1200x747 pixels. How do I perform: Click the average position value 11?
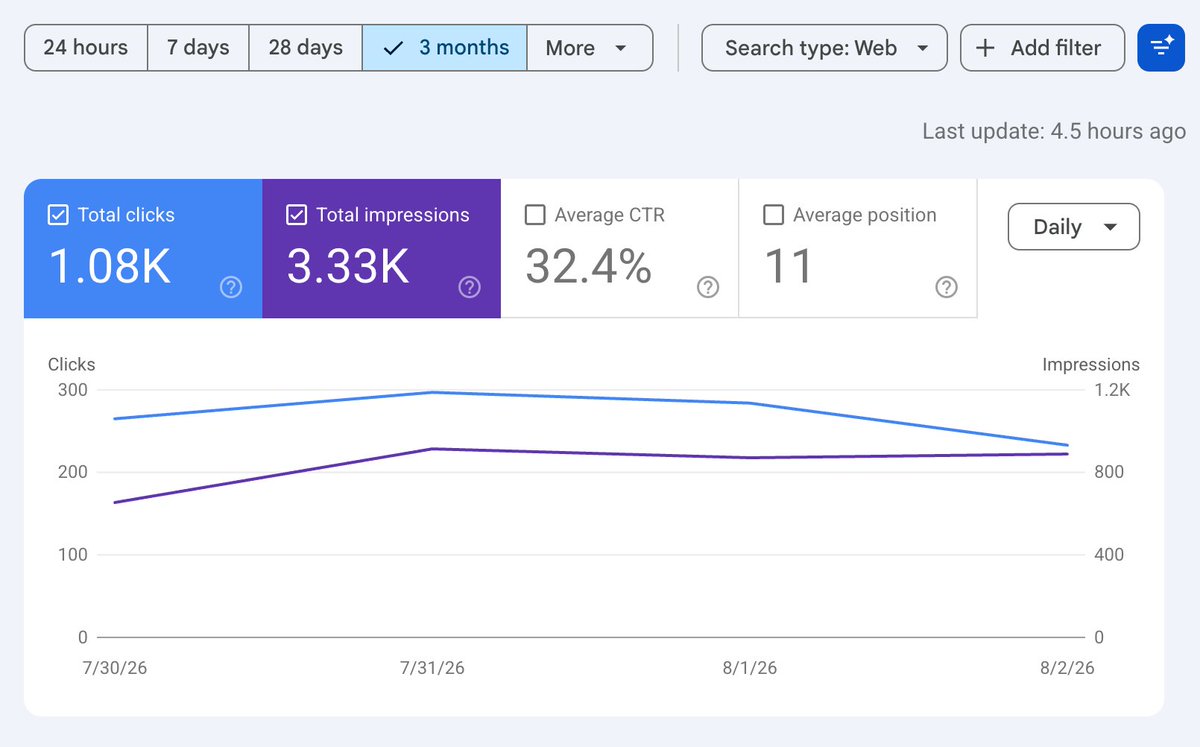coord(788,267)
